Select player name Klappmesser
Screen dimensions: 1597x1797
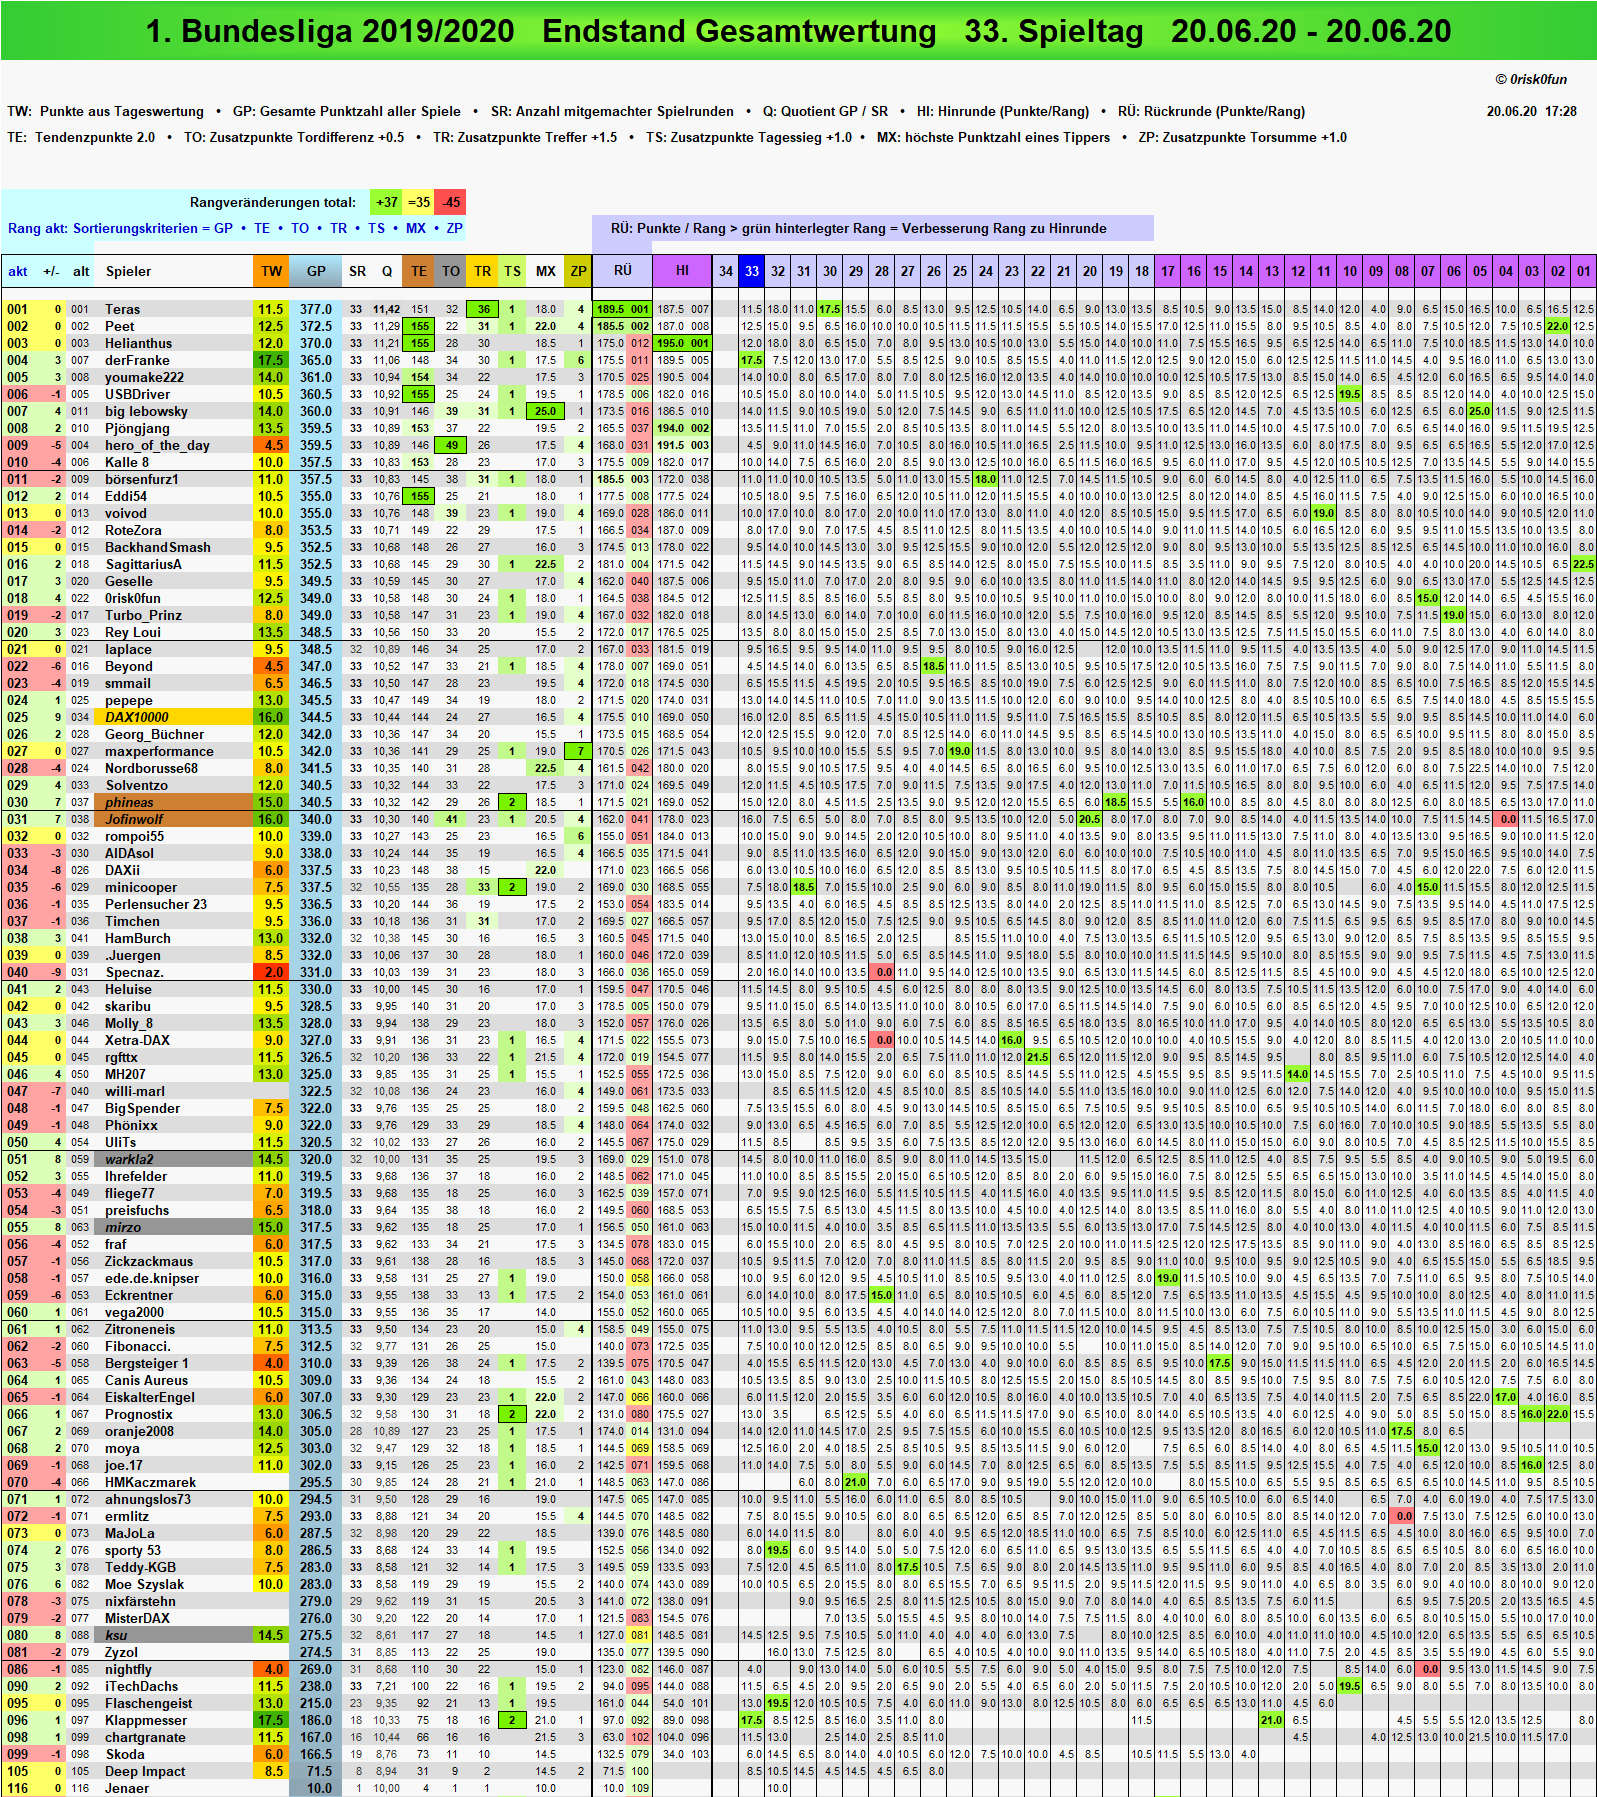point(146,1721)
